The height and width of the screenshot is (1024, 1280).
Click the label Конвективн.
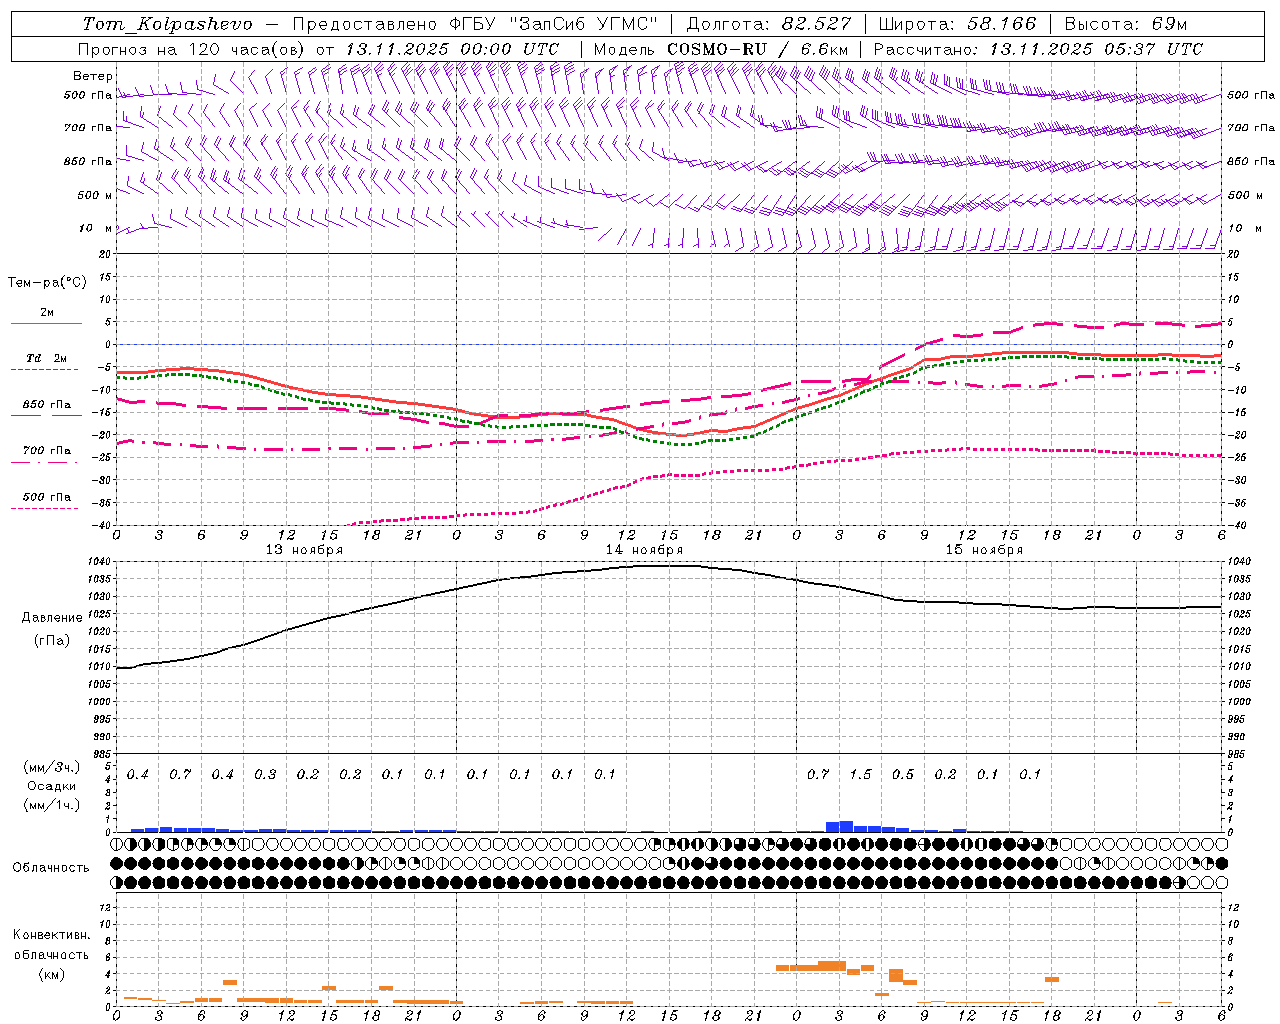[x=52, y=935]
